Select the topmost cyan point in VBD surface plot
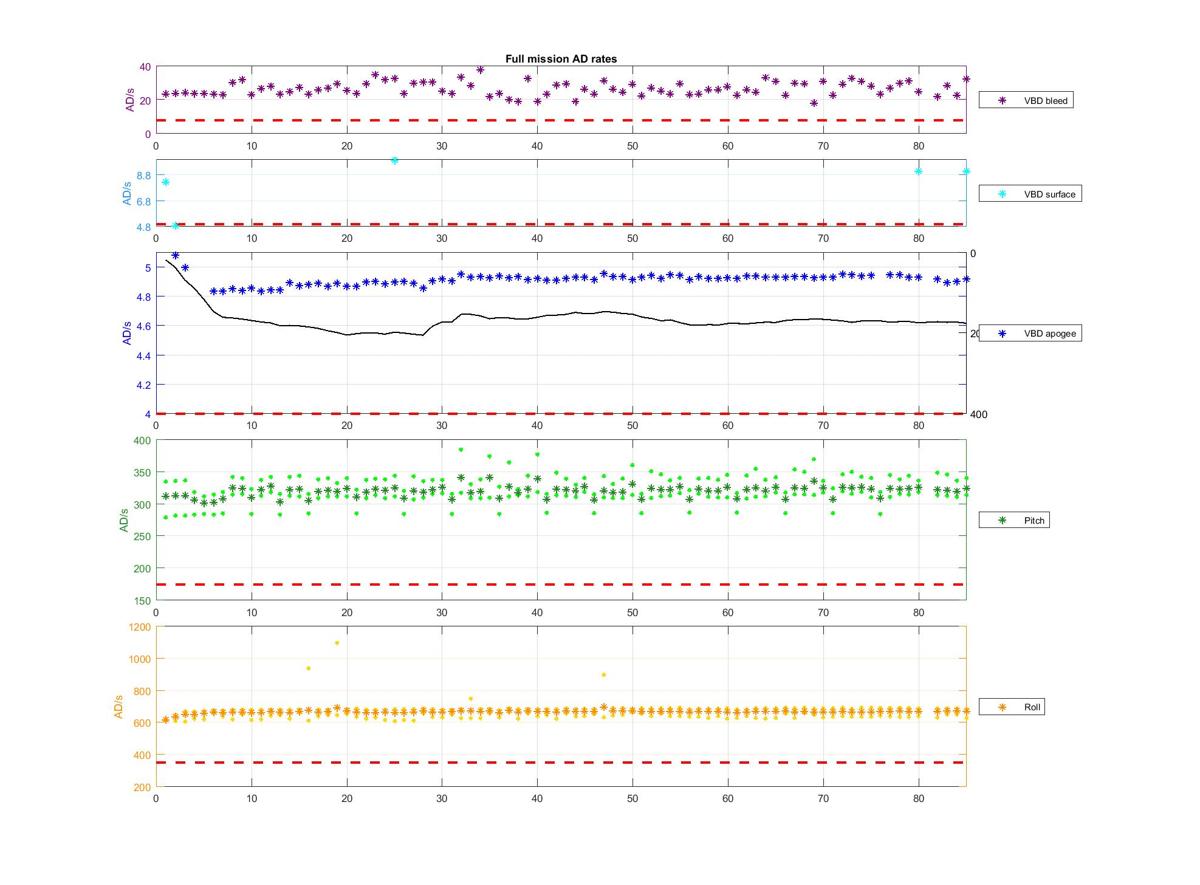 click(x=395, y=160)
